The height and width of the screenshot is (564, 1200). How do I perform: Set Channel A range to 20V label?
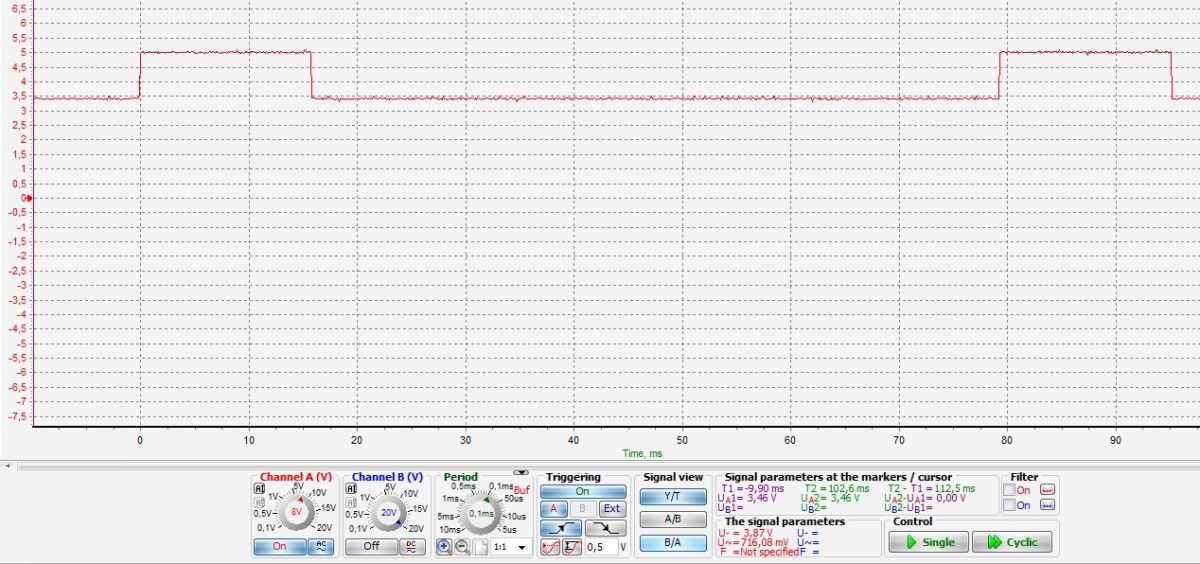[x=324, y=527]
